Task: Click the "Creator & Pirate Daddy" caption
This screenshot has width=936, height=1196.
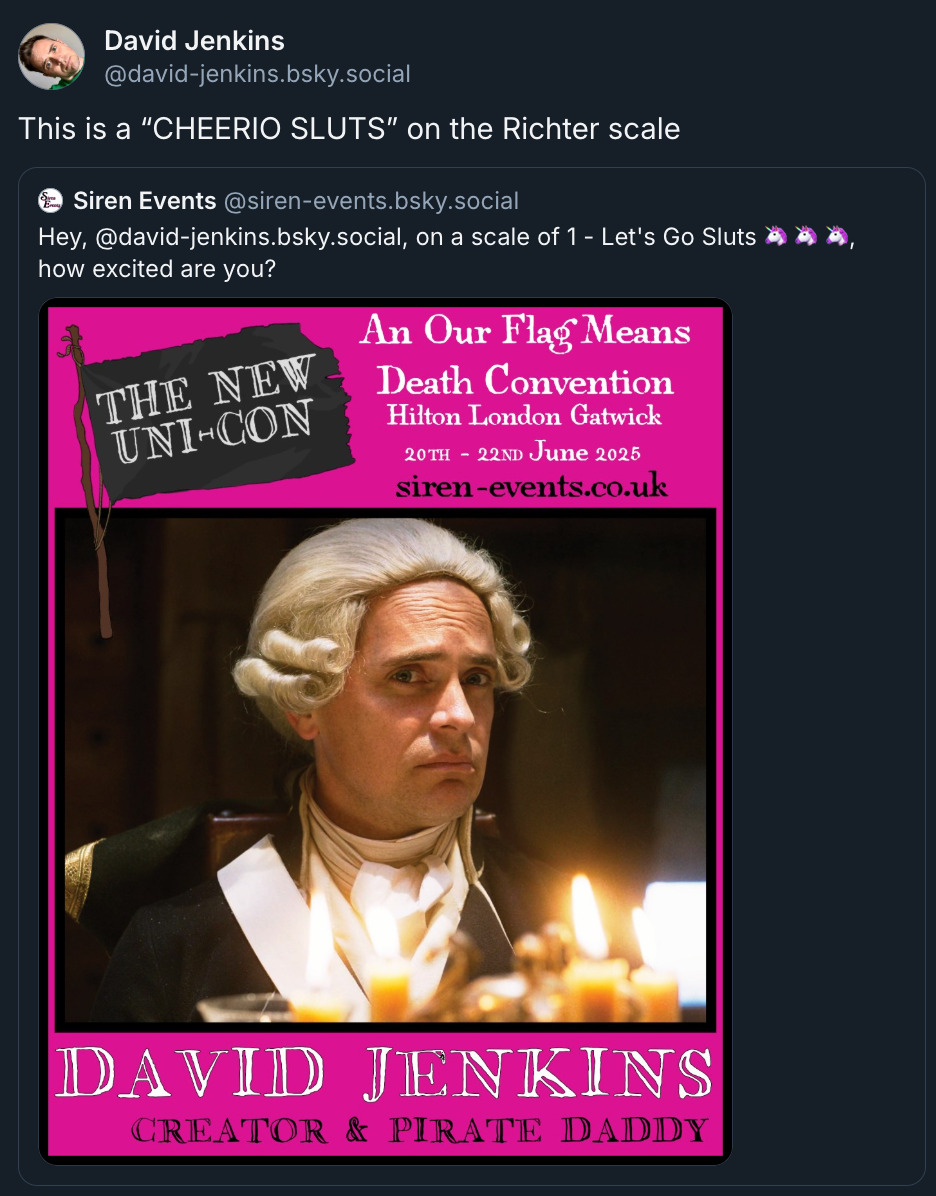Action: coord(419,1131)
